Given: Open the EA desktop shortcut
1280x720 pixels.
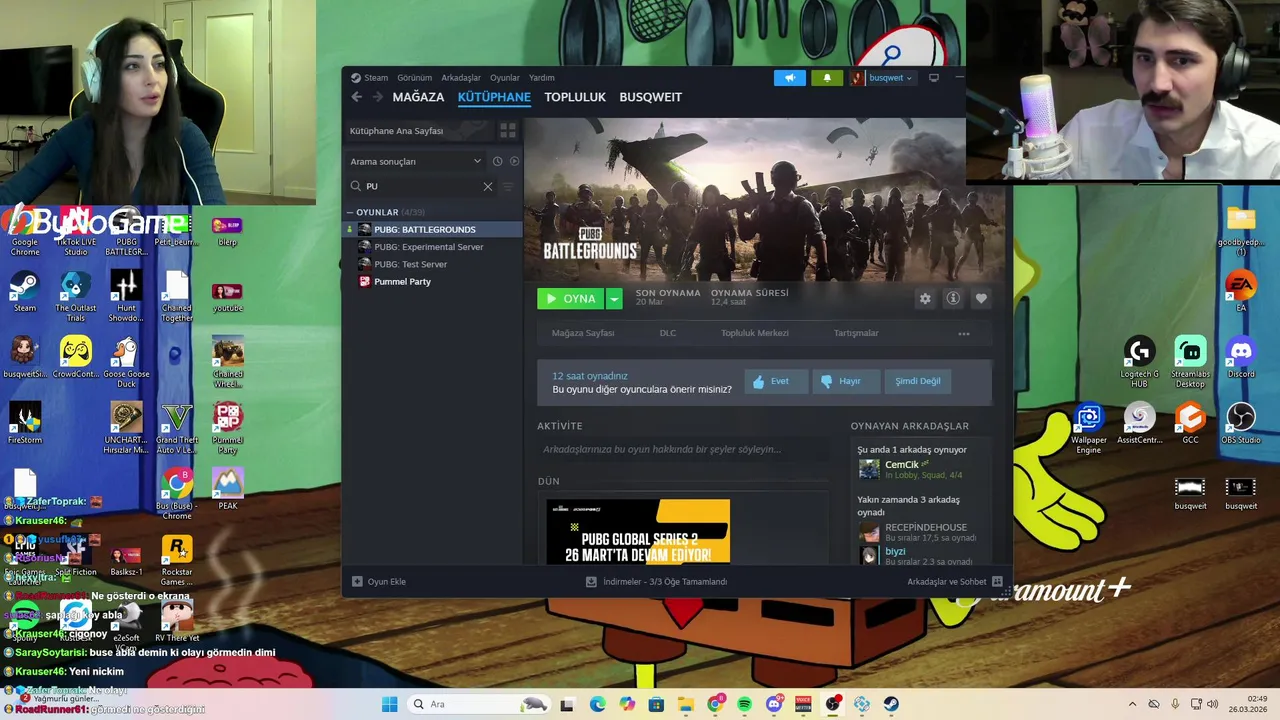Looking at the screenshot, I should (1241, 292).
